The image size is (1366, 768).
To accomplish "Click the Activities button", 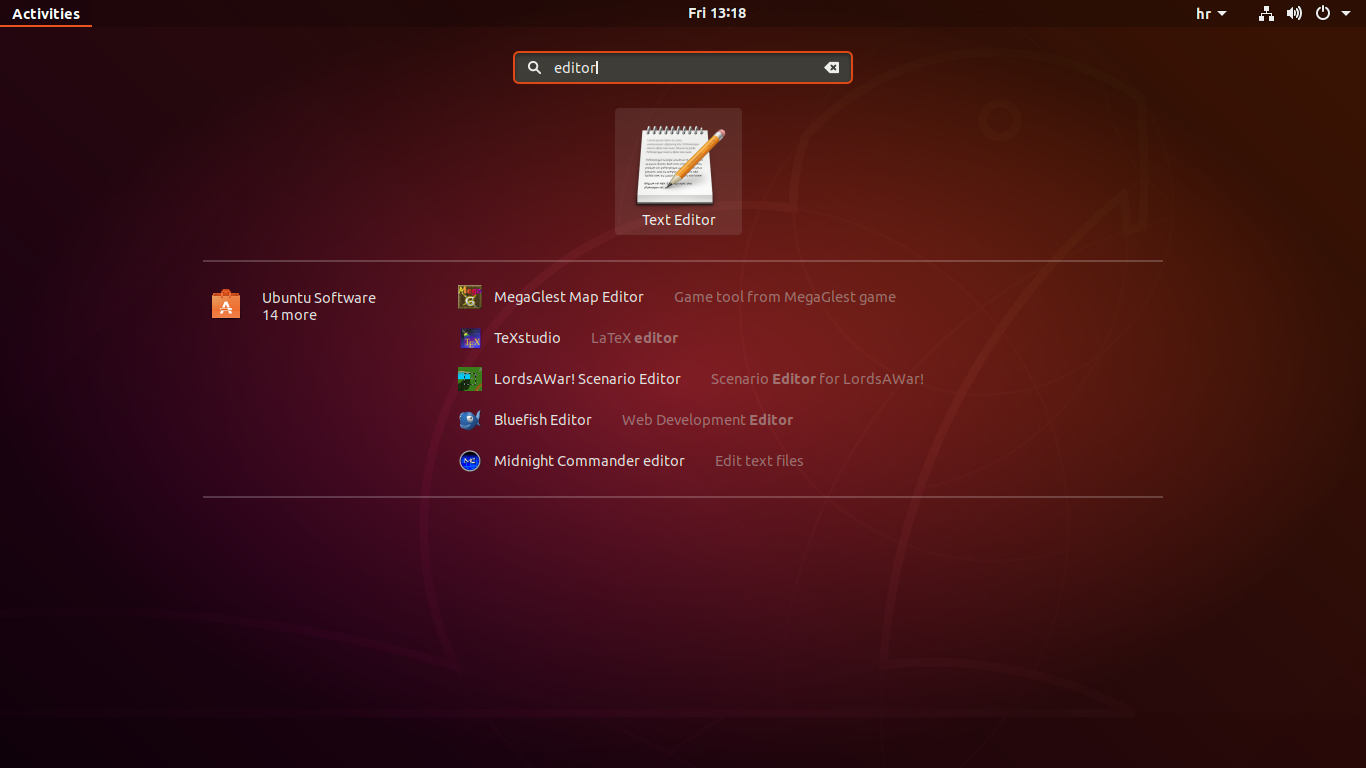I will click(x=46, y=13).
